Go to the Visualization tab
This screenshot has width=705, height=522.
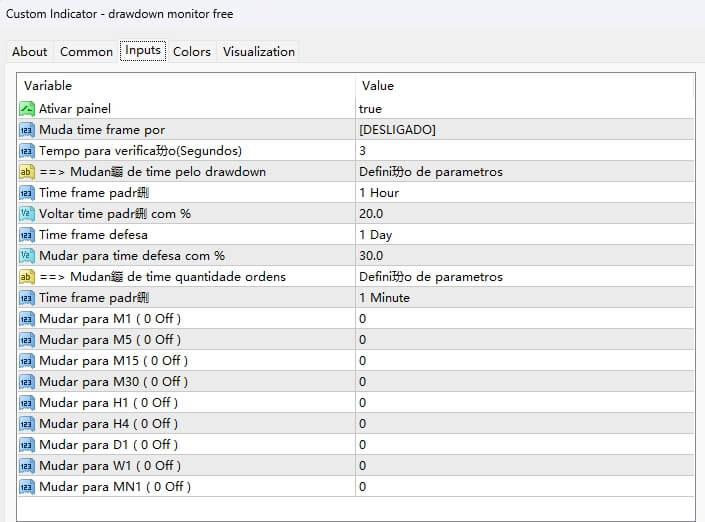[259, 52]
